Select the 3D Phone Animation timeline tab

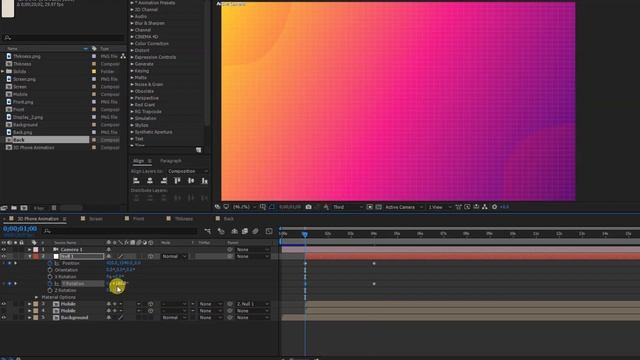[38, 219]
